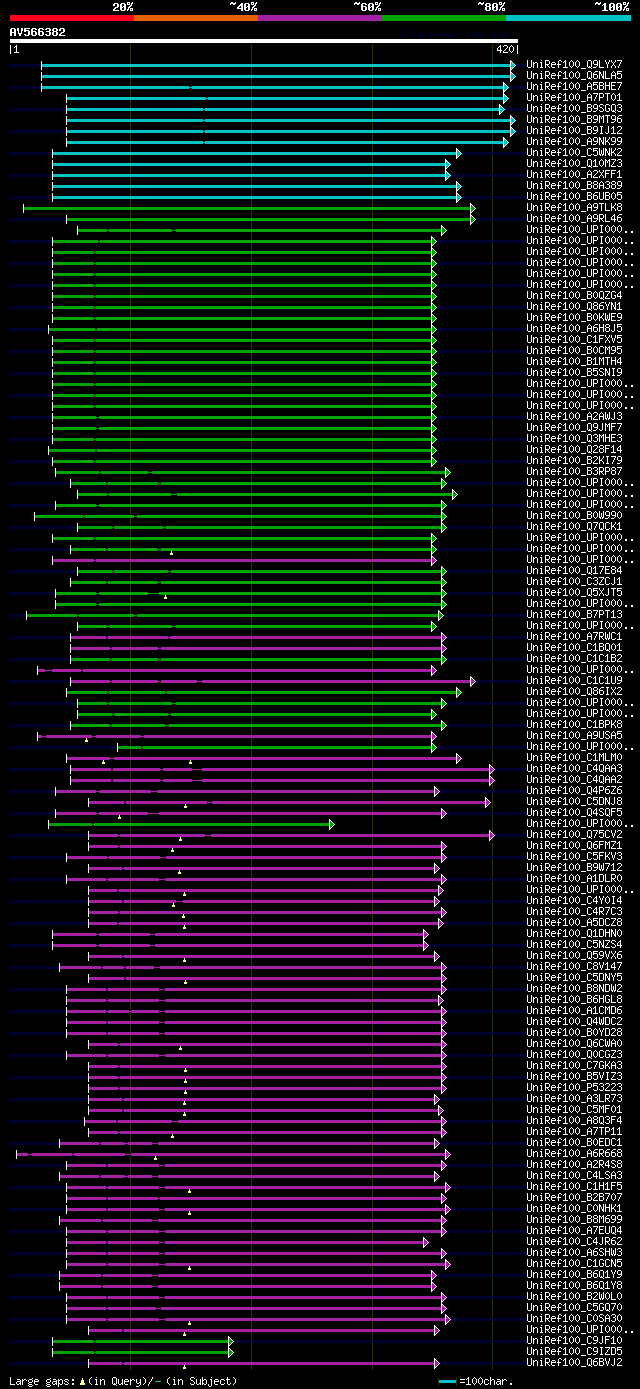Select hit label UniRef100_Q86YN1
Screen dimensions: 640x1389
574,306
